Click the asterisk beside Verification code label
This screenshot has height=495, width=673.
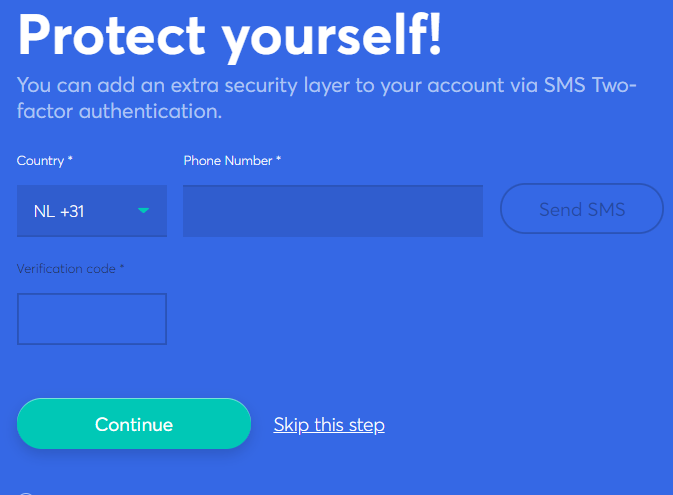(122, 268)
